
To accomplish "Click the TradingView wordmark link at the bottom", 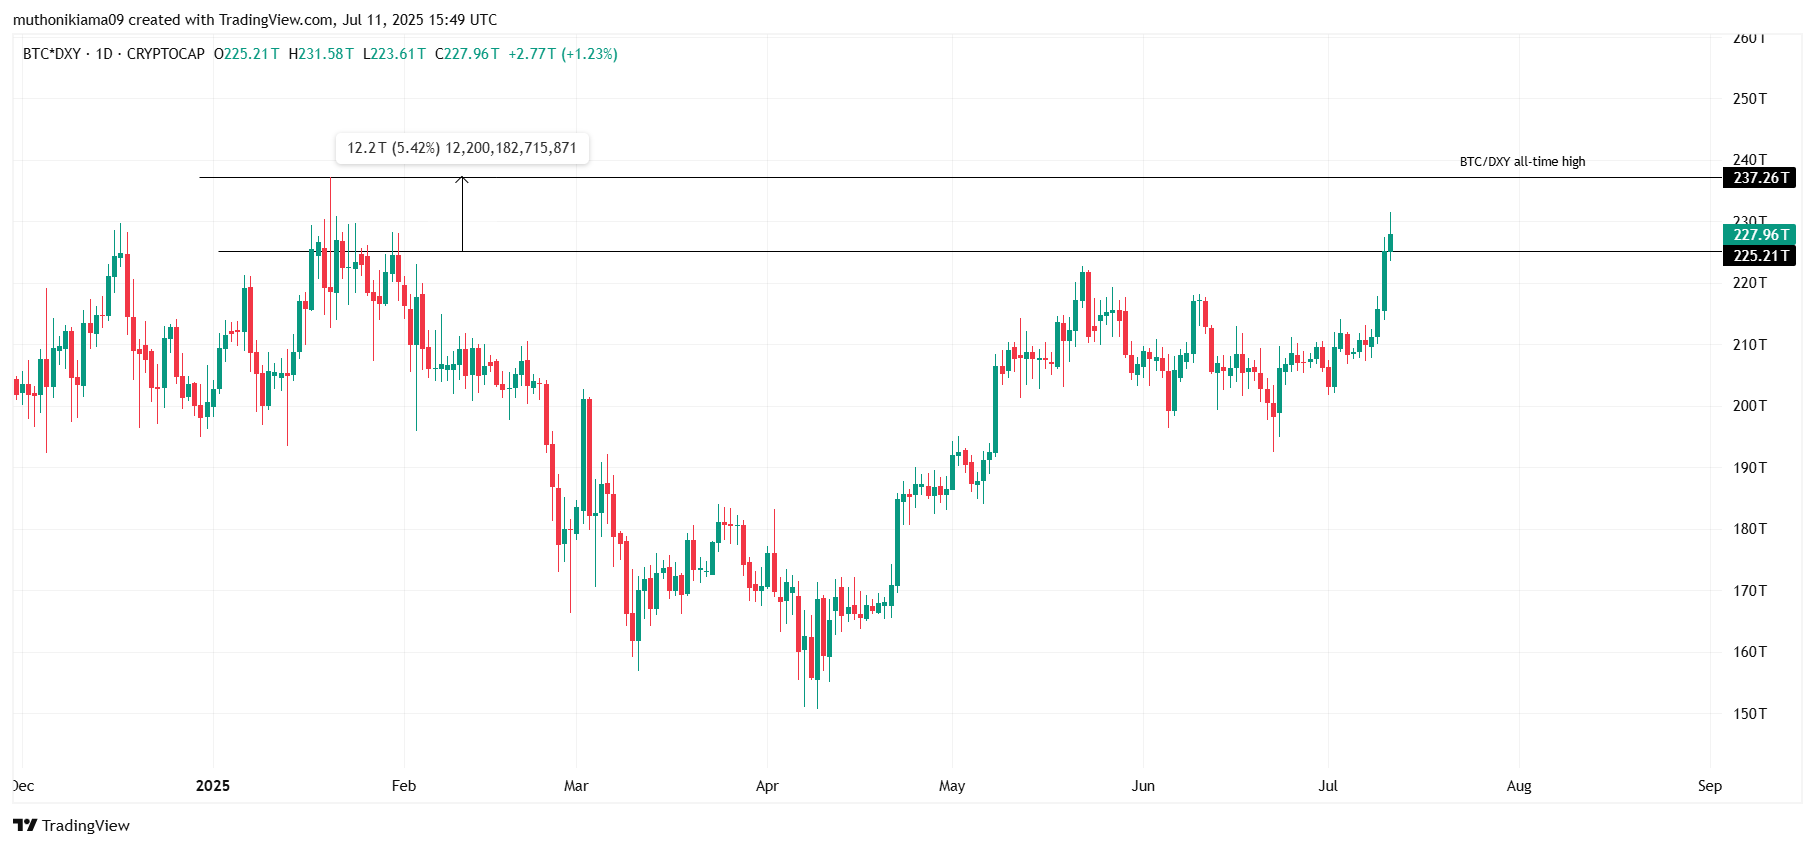I will point(86,826).
